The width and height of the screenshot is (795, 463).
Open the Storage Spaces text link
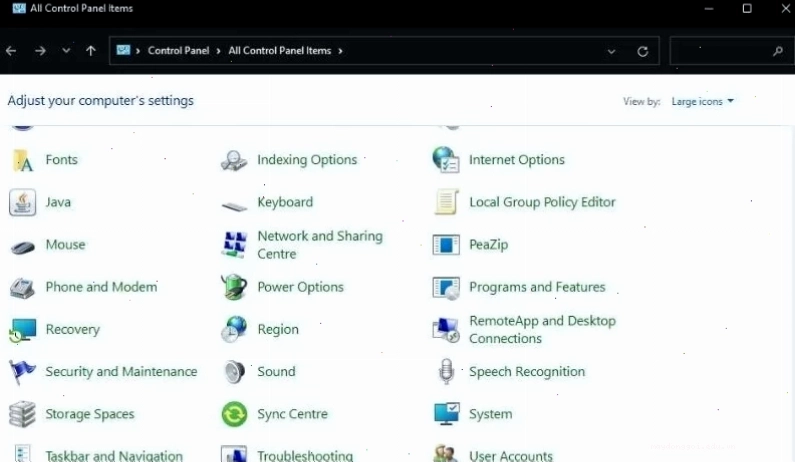tap(90, 414)
